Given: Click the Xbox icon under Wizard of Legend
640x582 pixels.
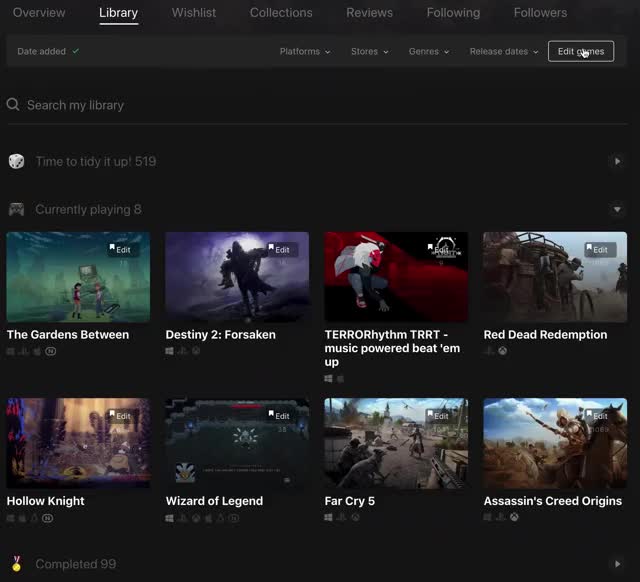Looking at the screenshot, I should point(196,518).
